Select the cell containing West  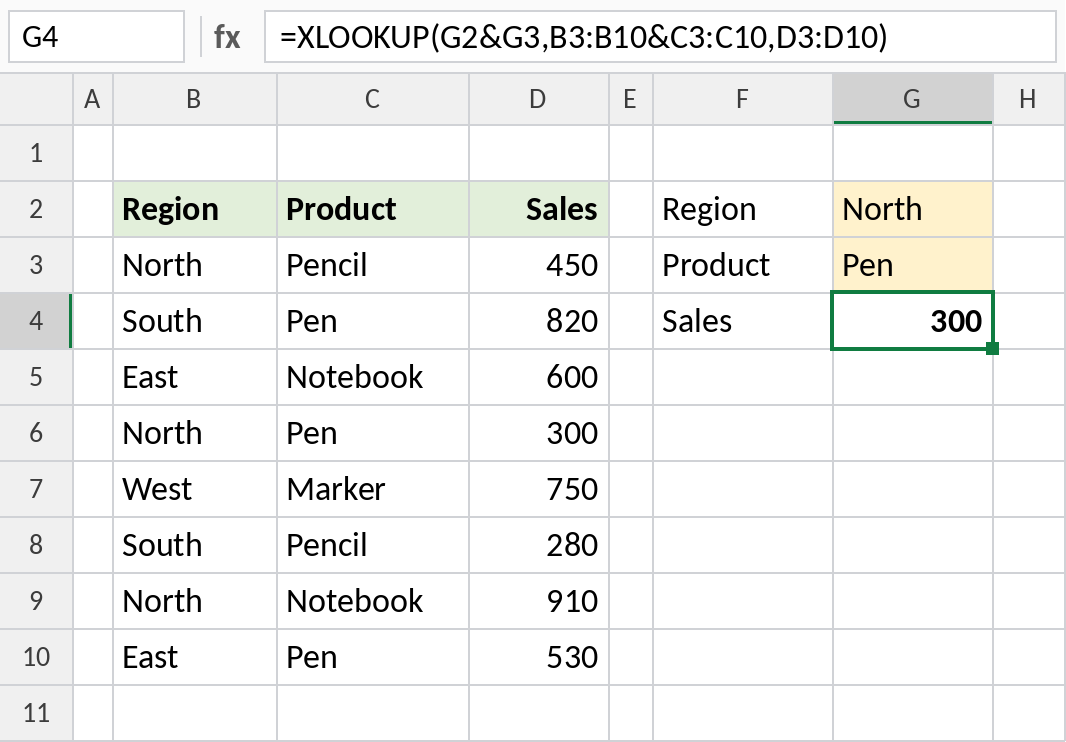[194, 489]
